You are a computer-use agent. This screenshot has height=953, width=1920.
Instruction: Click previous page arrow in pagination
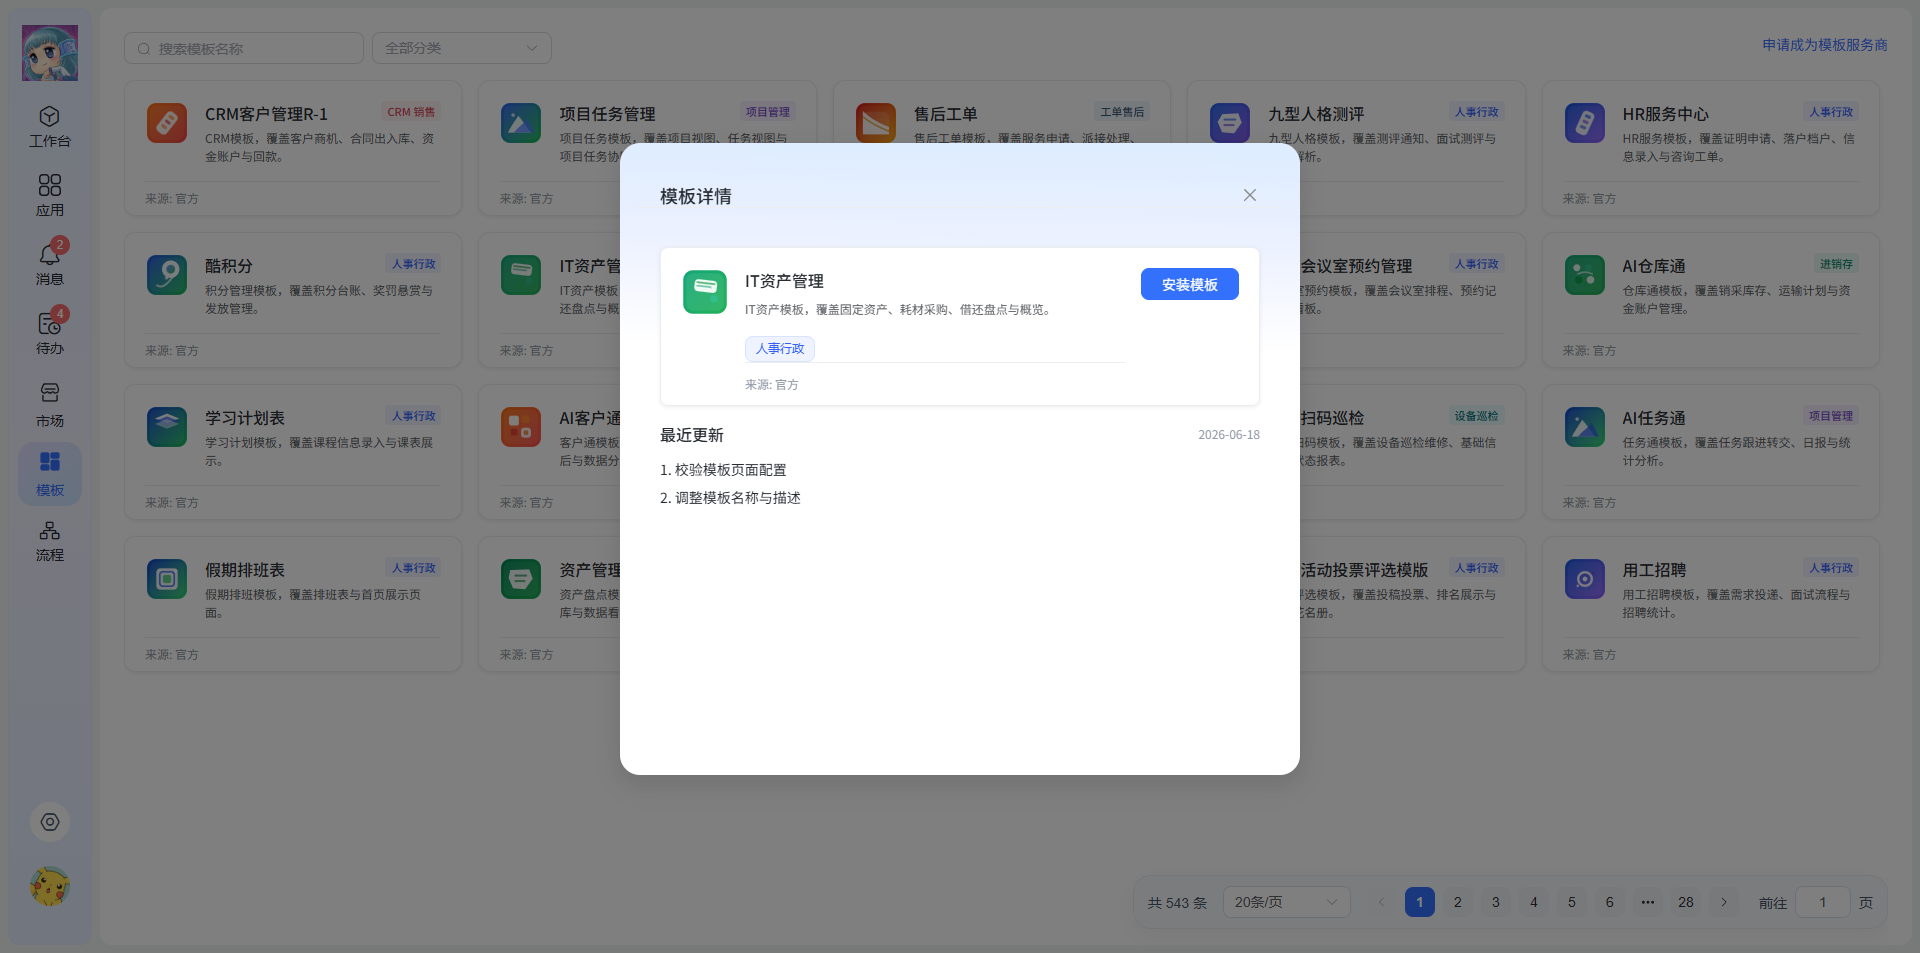(1382, 902)
